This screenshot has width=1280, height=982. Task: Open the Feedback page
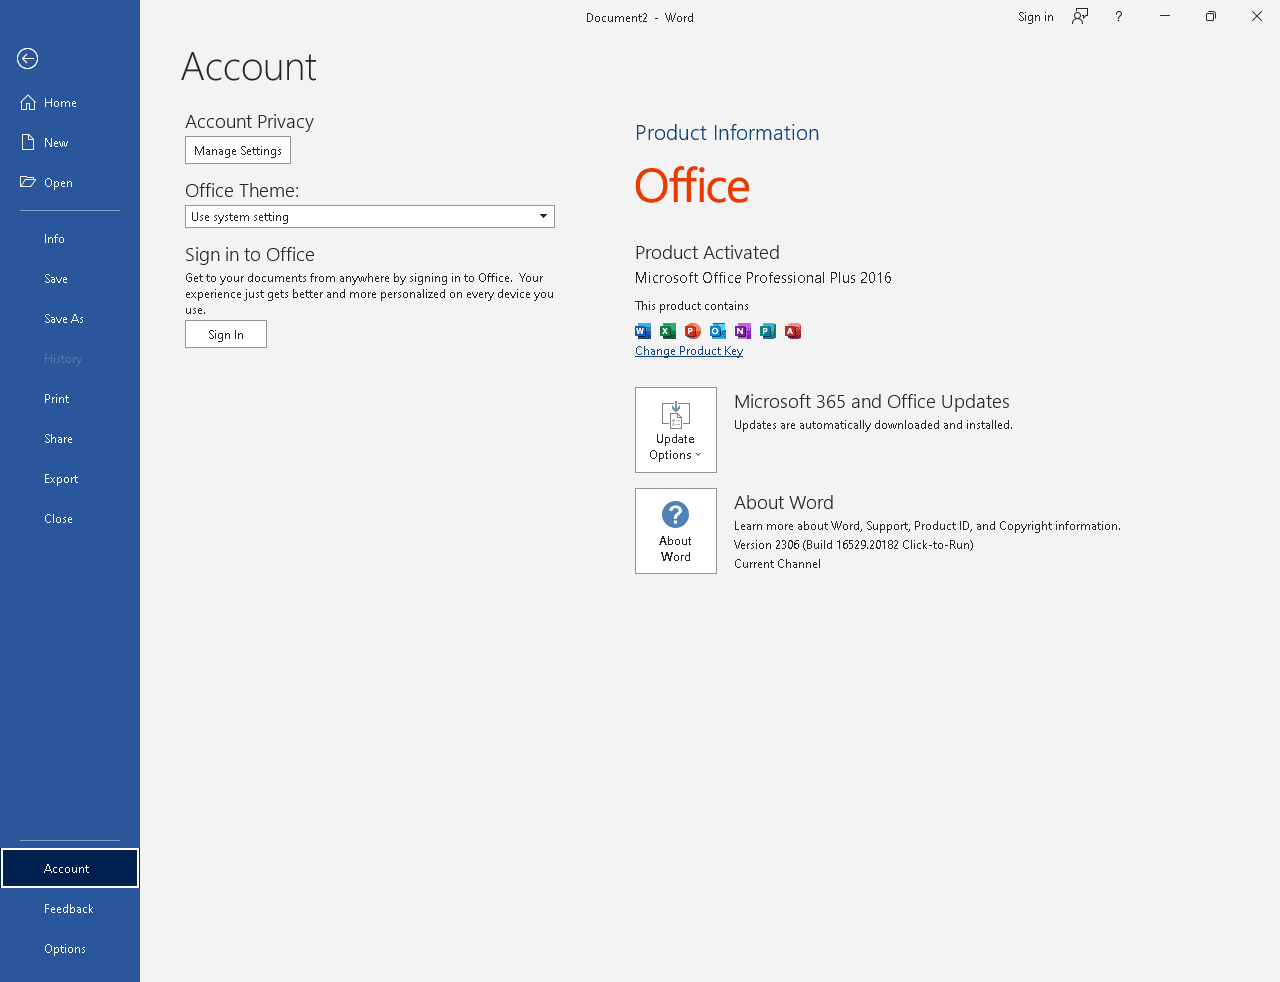tap(70, 909)
